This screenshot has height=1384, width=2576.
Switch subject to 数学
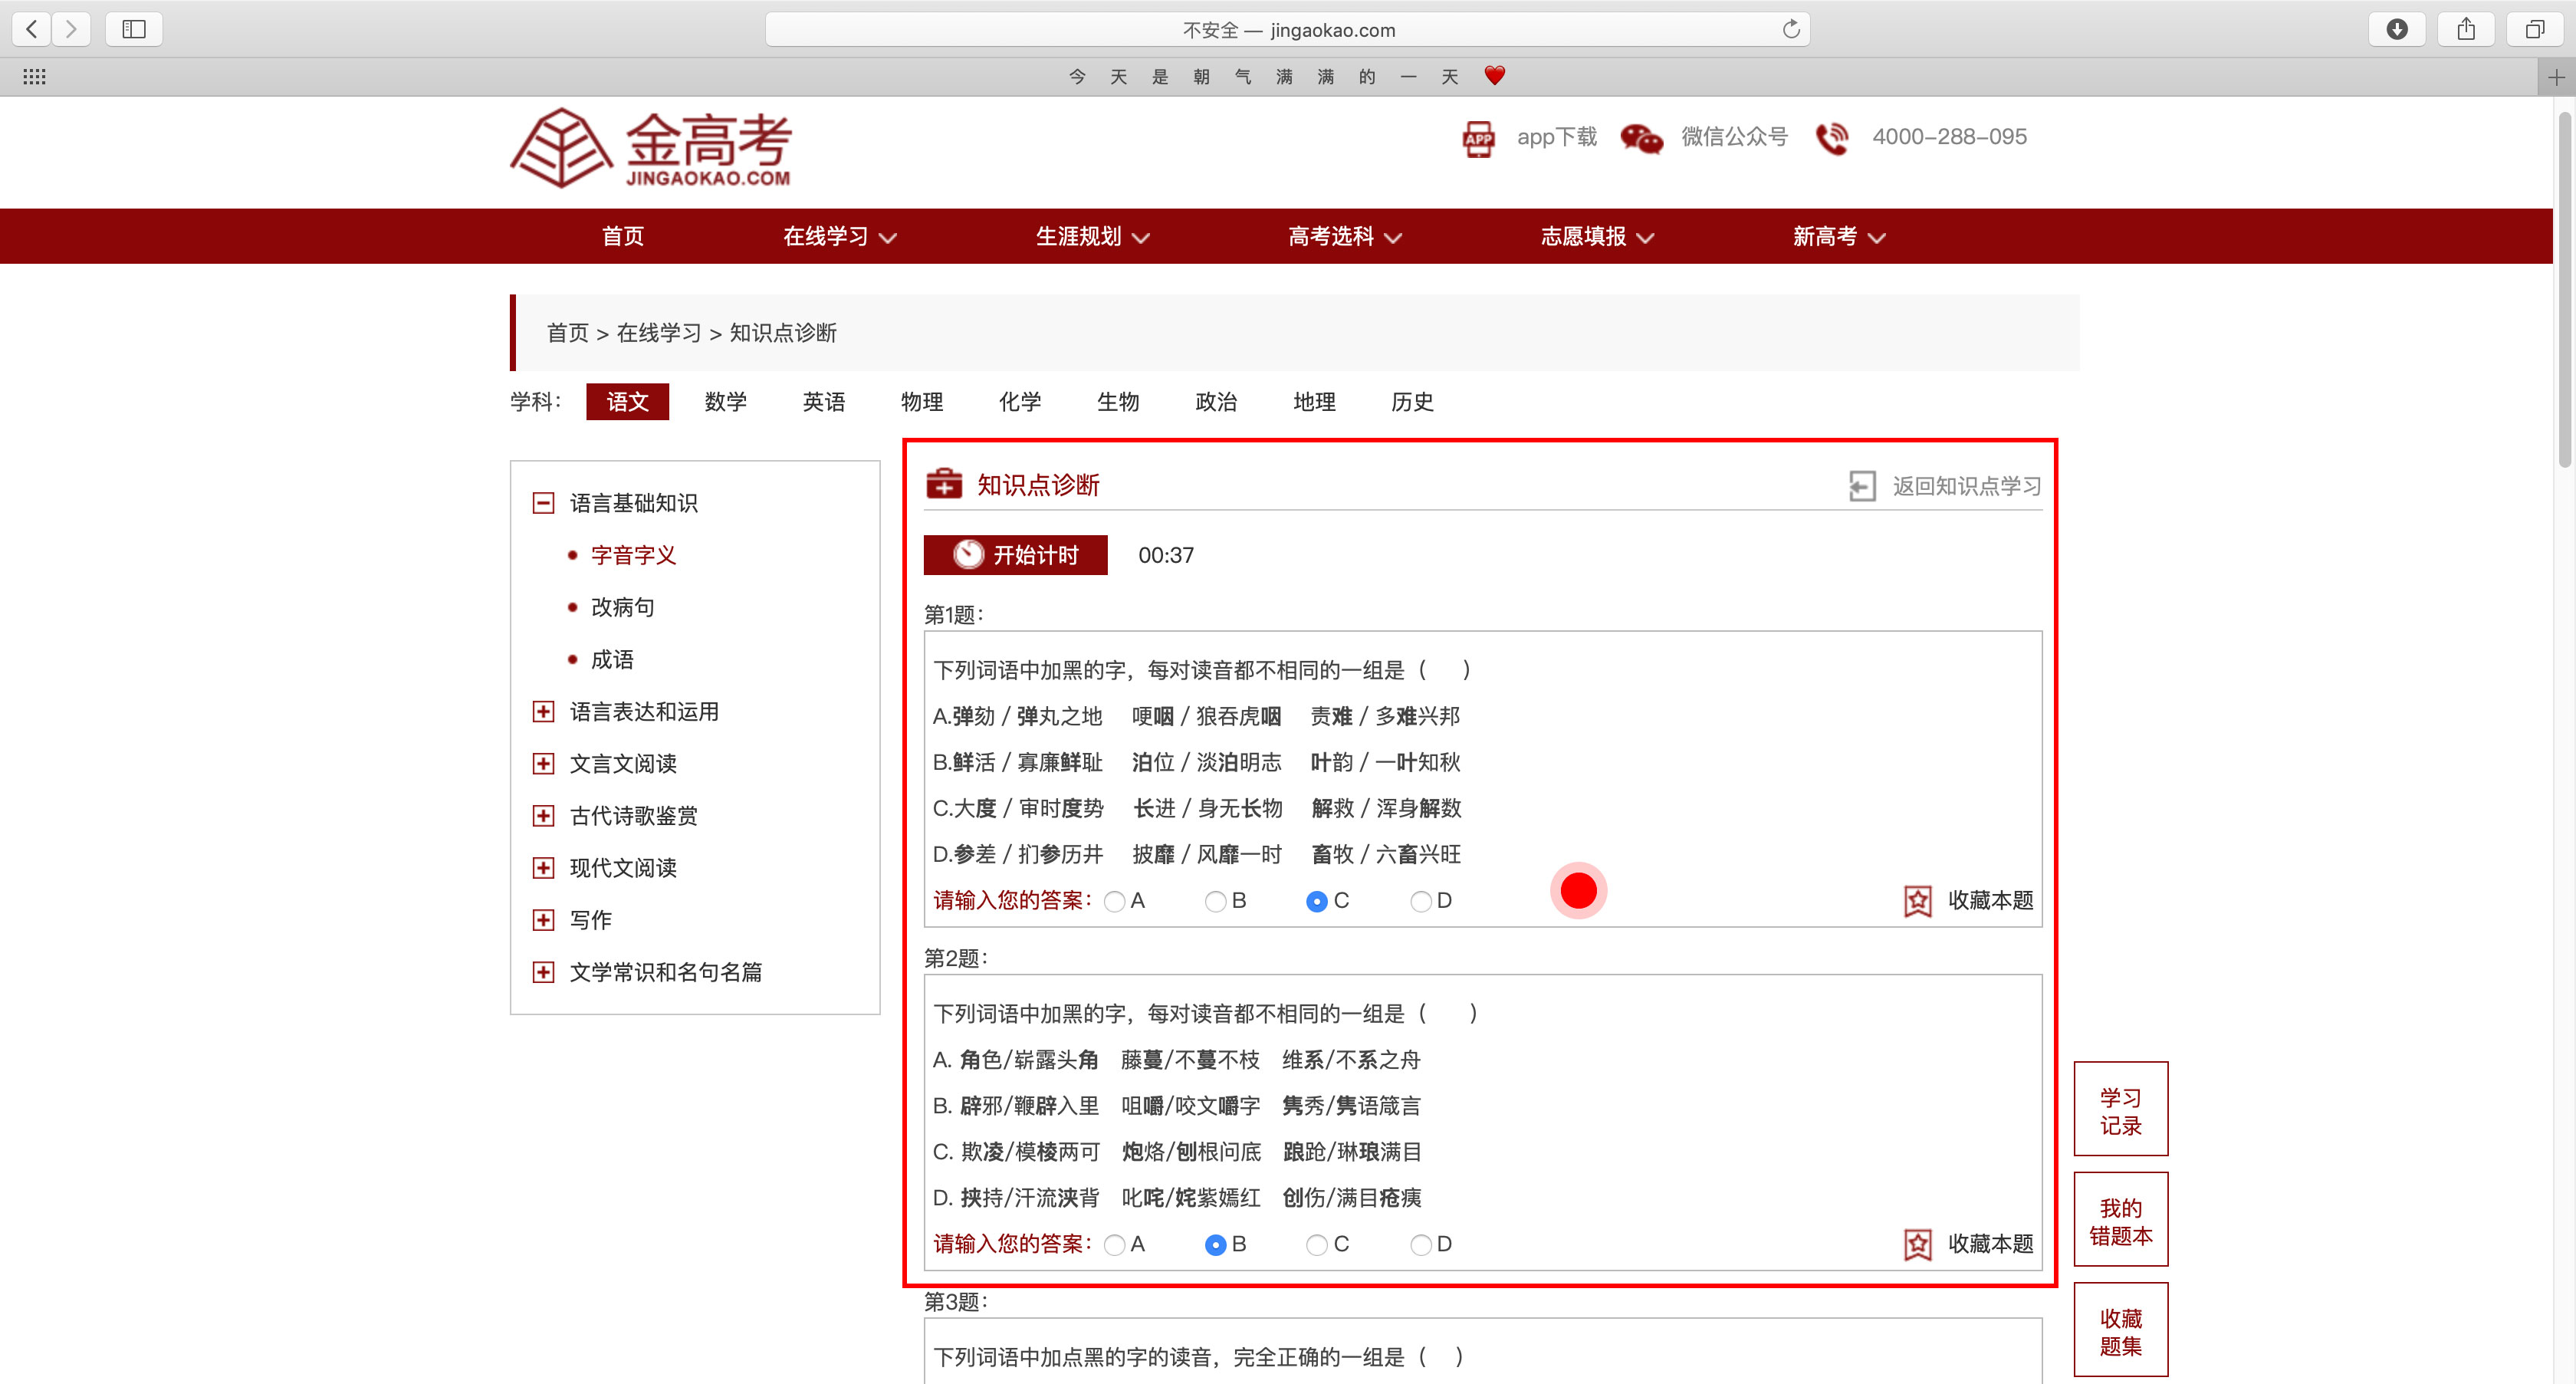725,402
